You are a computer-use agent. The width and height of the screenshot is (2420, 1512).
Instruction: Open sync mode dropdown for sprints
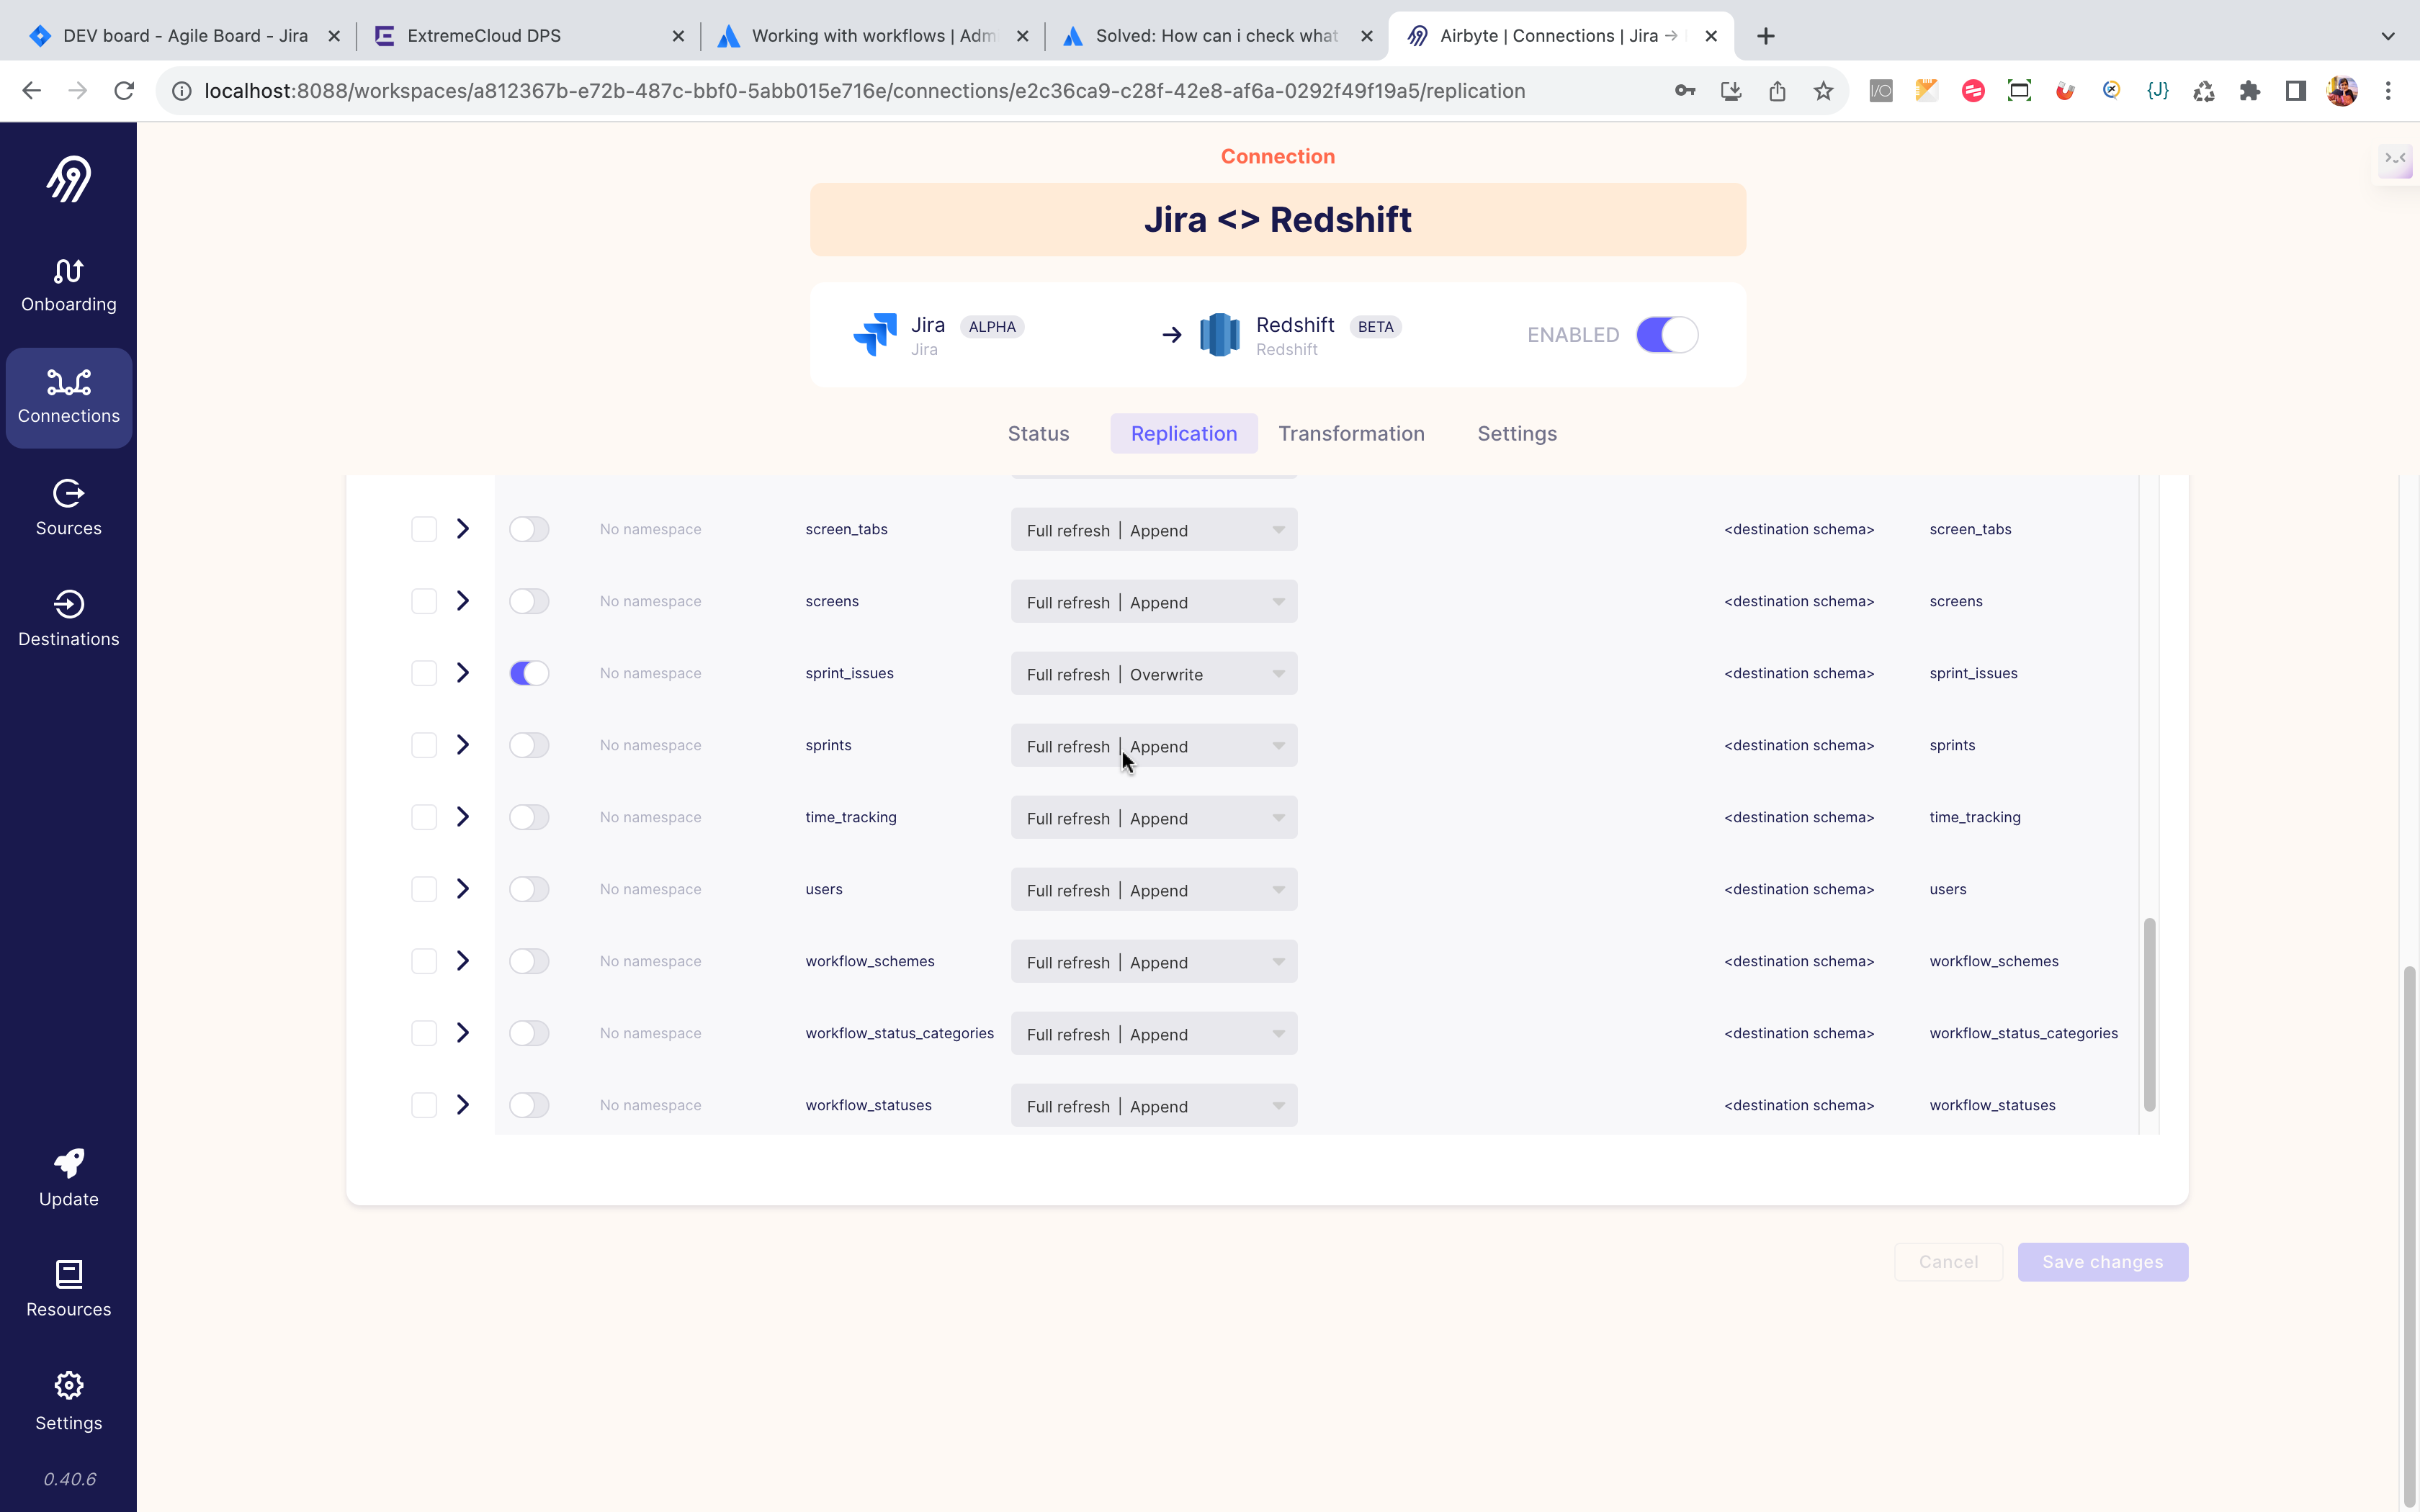click(1154, 746)
